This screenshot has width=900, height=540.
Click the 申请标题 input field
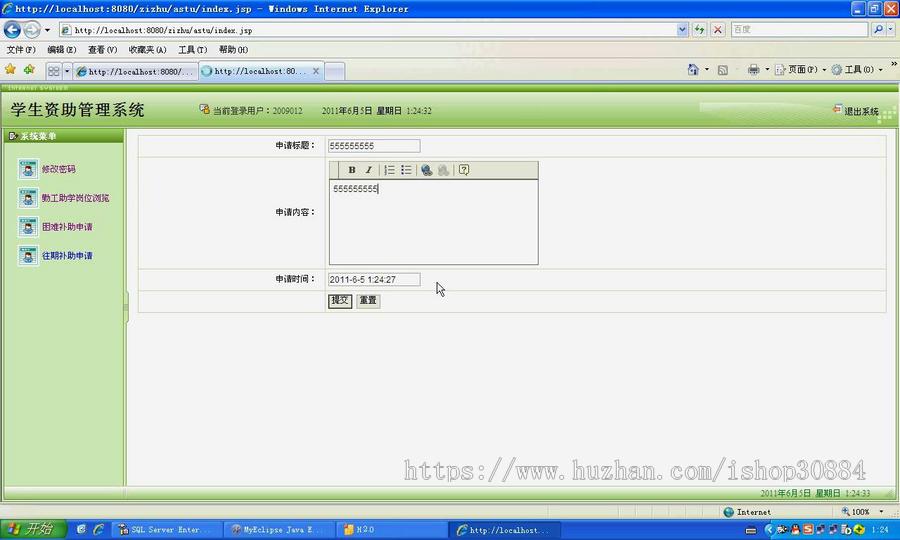374,146
